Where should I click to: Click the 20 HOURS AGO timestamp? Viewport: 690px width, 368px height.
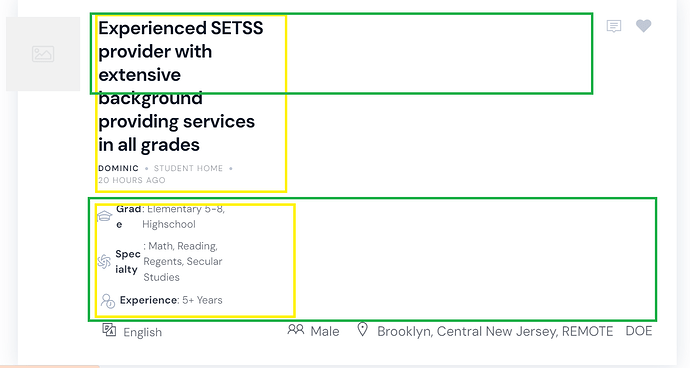(x=132, y=180)
